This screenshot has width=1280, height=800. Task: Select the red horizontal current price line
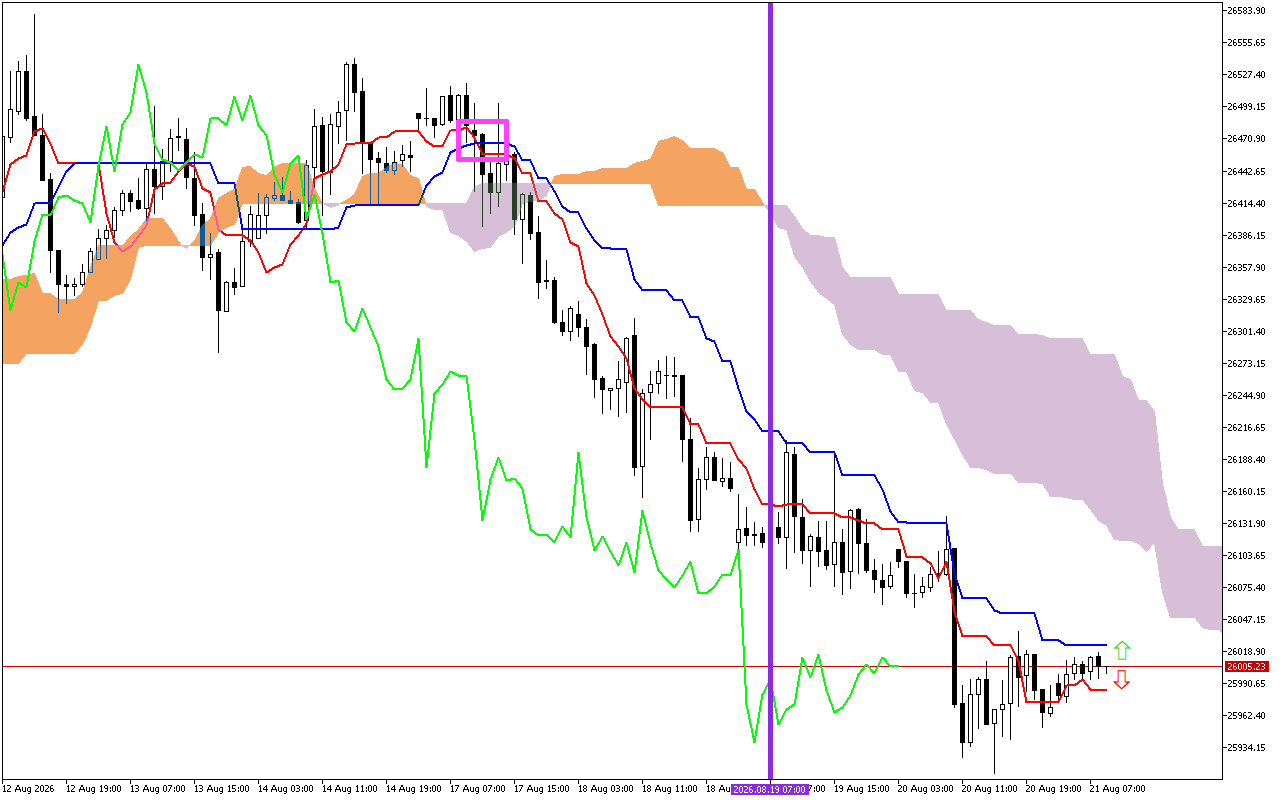click(611, 666)
